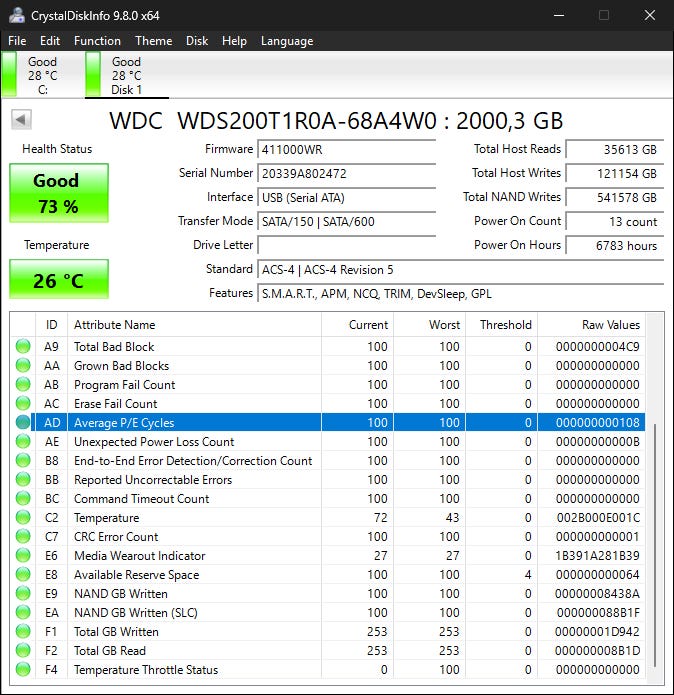Click status orb for Reported Uncorrectable Errors
674x695 pixels.
[23, 480]
